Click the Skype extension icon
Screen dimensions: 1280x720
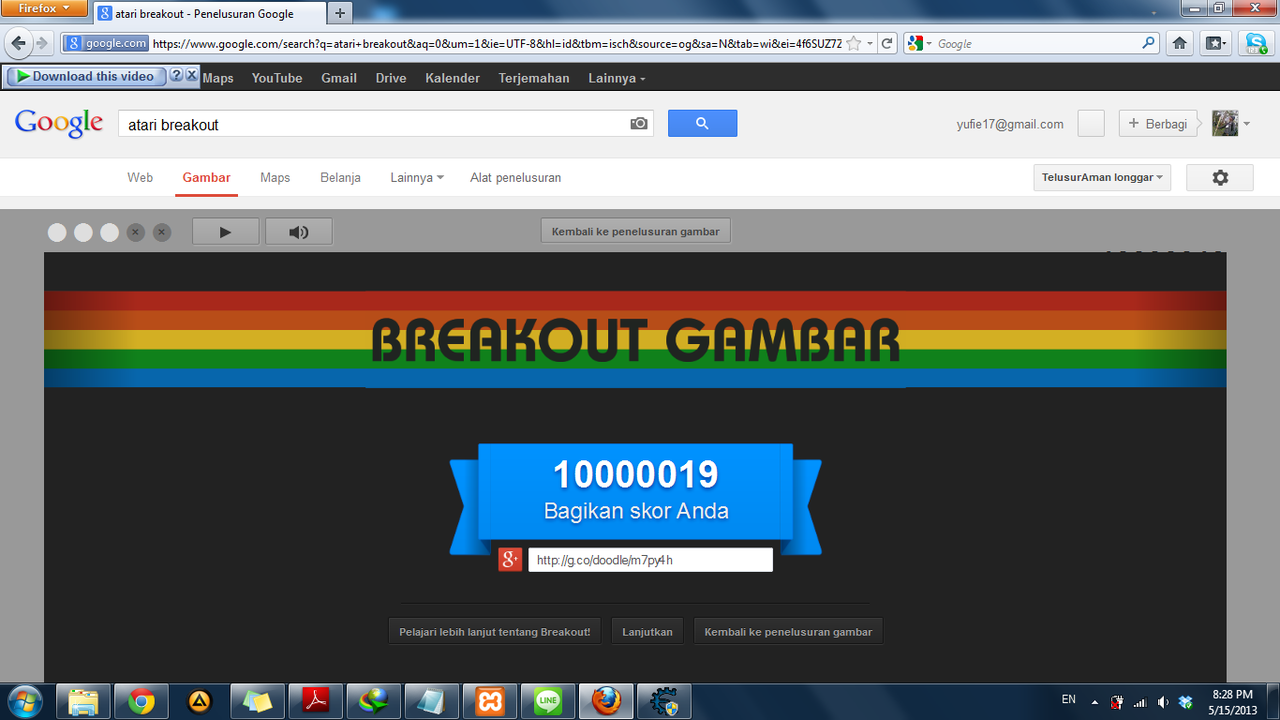[1254, 43]
